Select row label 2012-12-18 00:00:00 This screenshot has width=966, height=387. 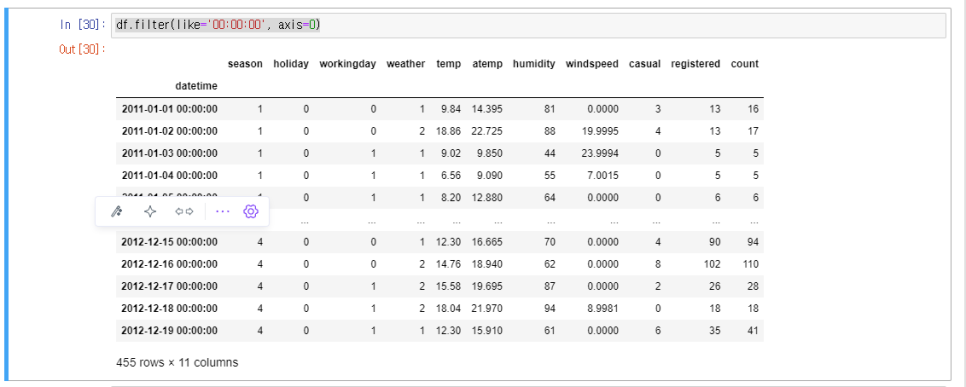[x=169, y=309]
